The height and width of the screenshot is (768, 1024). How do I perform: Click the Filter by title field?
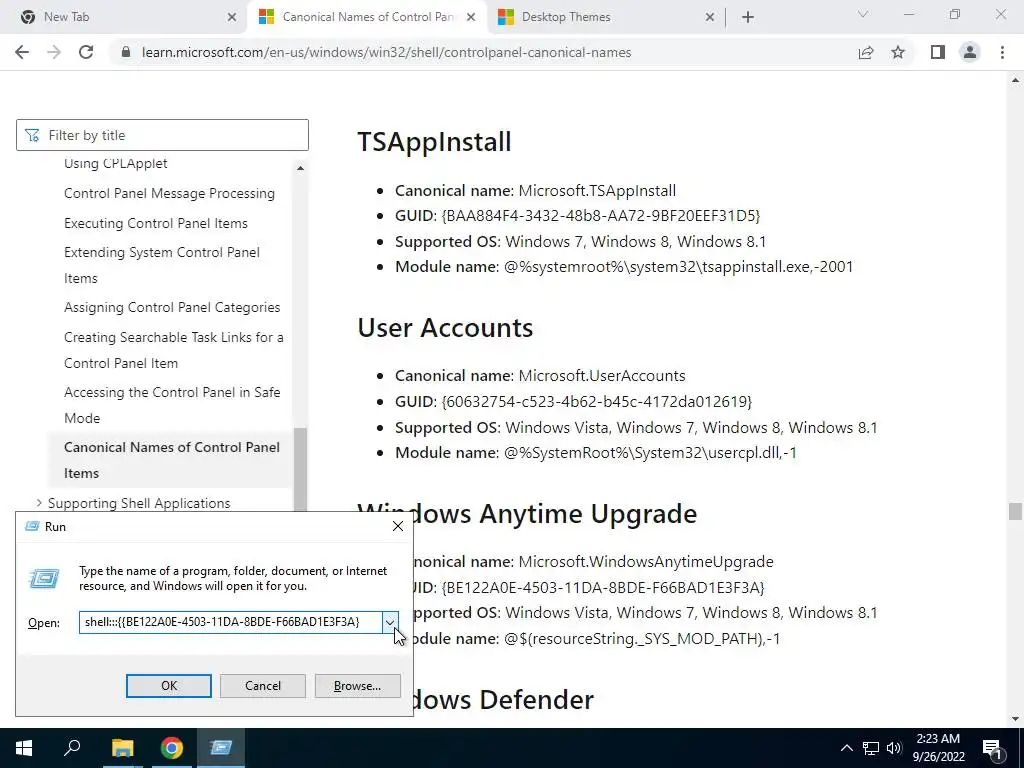point(162,135)
